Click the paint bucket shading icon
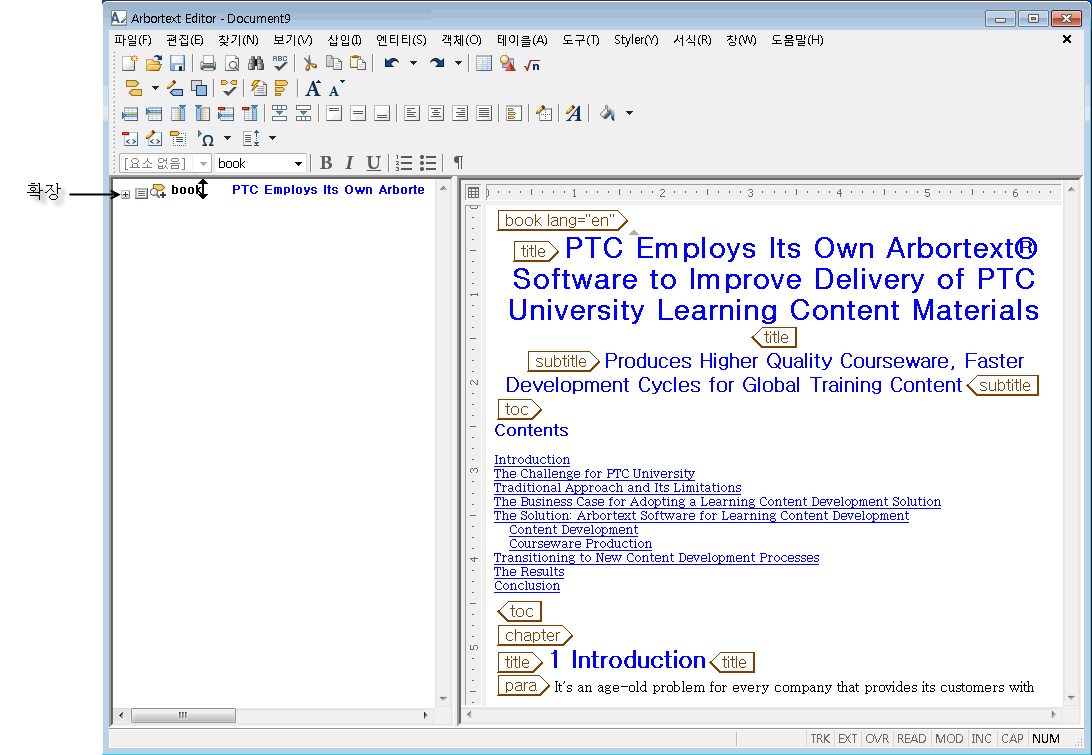The height and width of the screenshot is (755, 1092). pos(607,114)
